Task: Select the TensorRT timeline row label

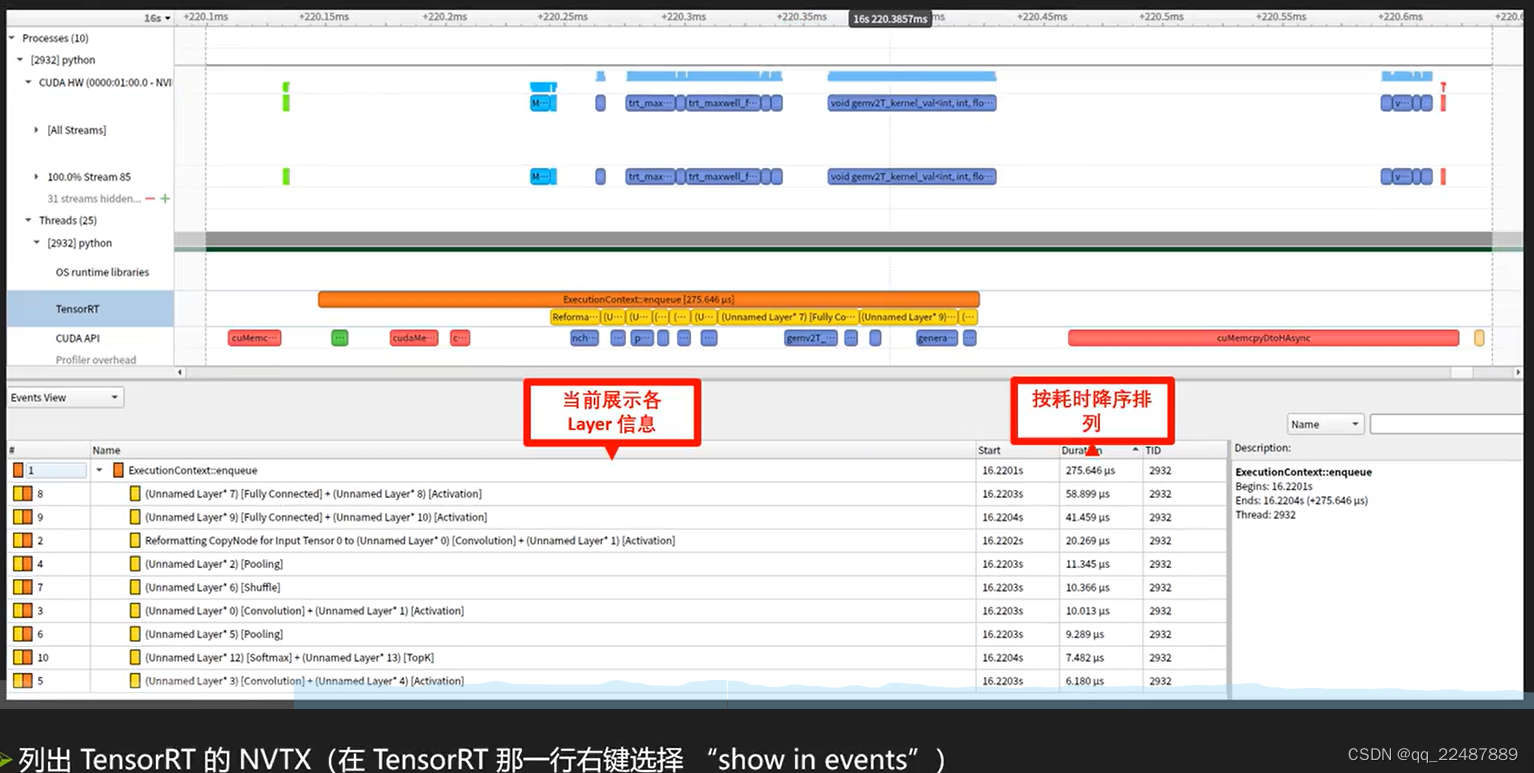Action: coord(78,309)
